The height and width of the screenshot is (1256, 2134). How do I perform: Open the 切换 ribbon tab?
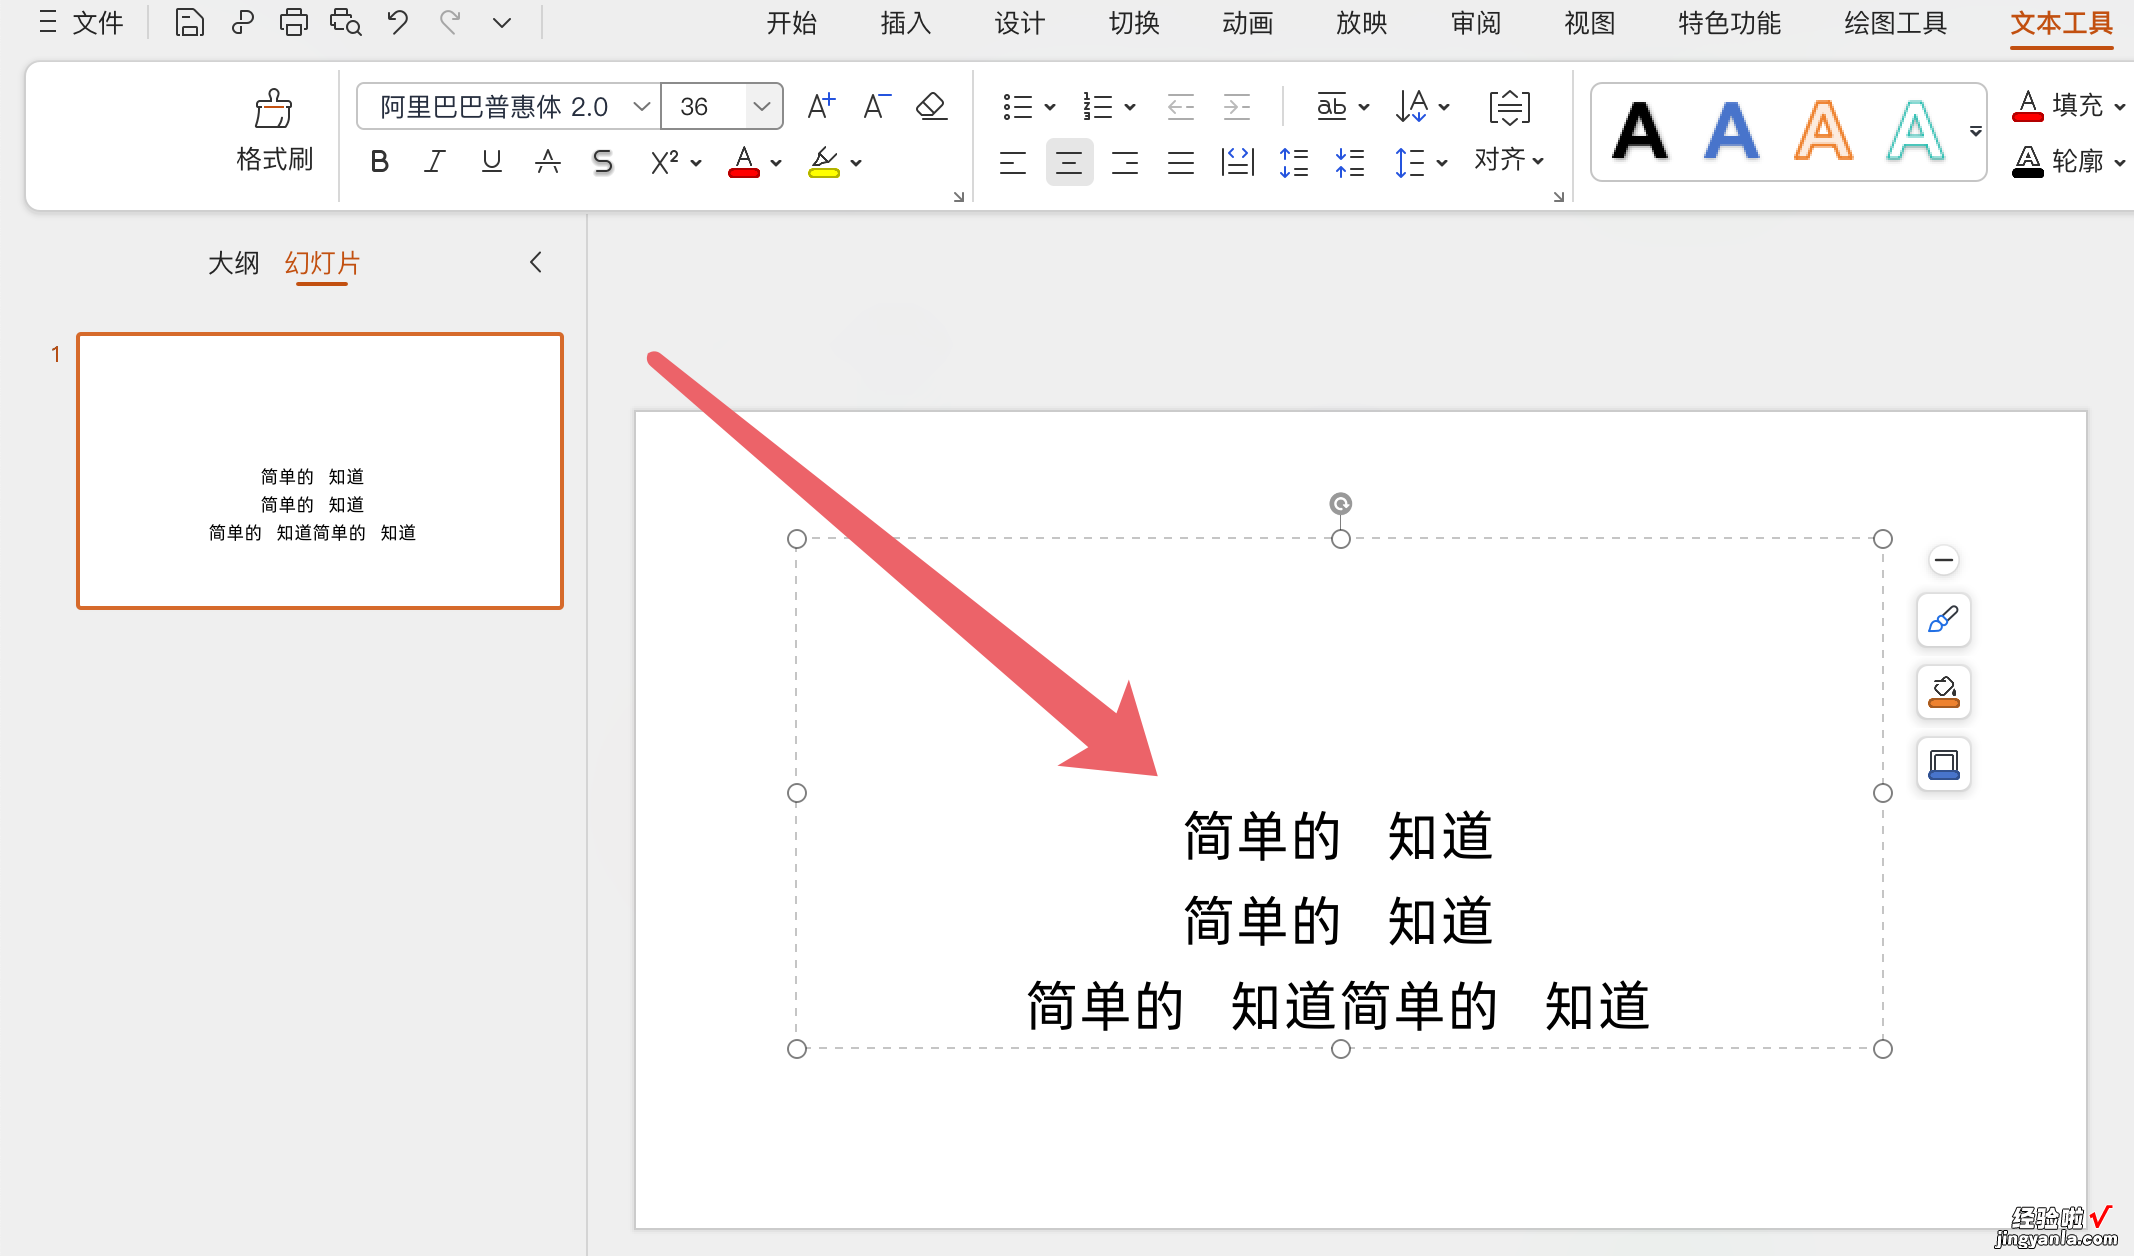(1133, 23)
